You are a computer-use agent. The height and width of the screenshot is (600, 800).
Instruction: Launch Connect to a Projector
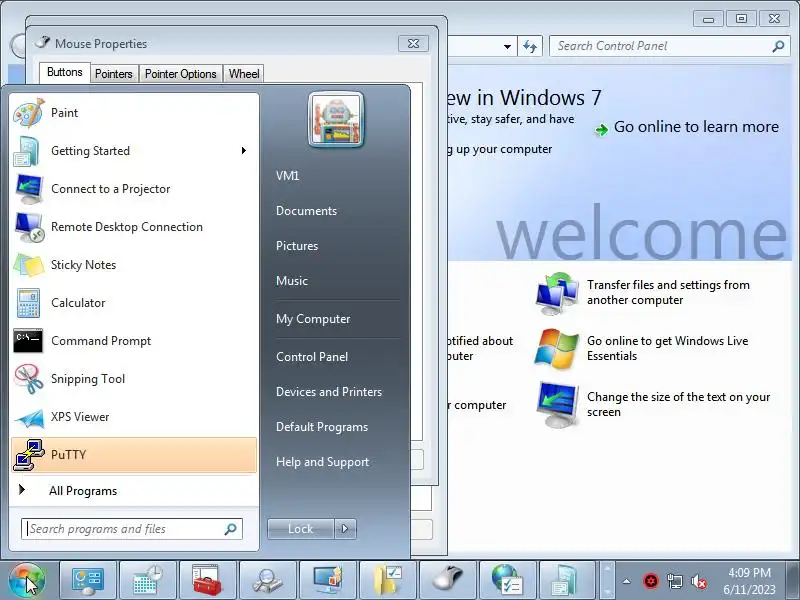point(134,189)
